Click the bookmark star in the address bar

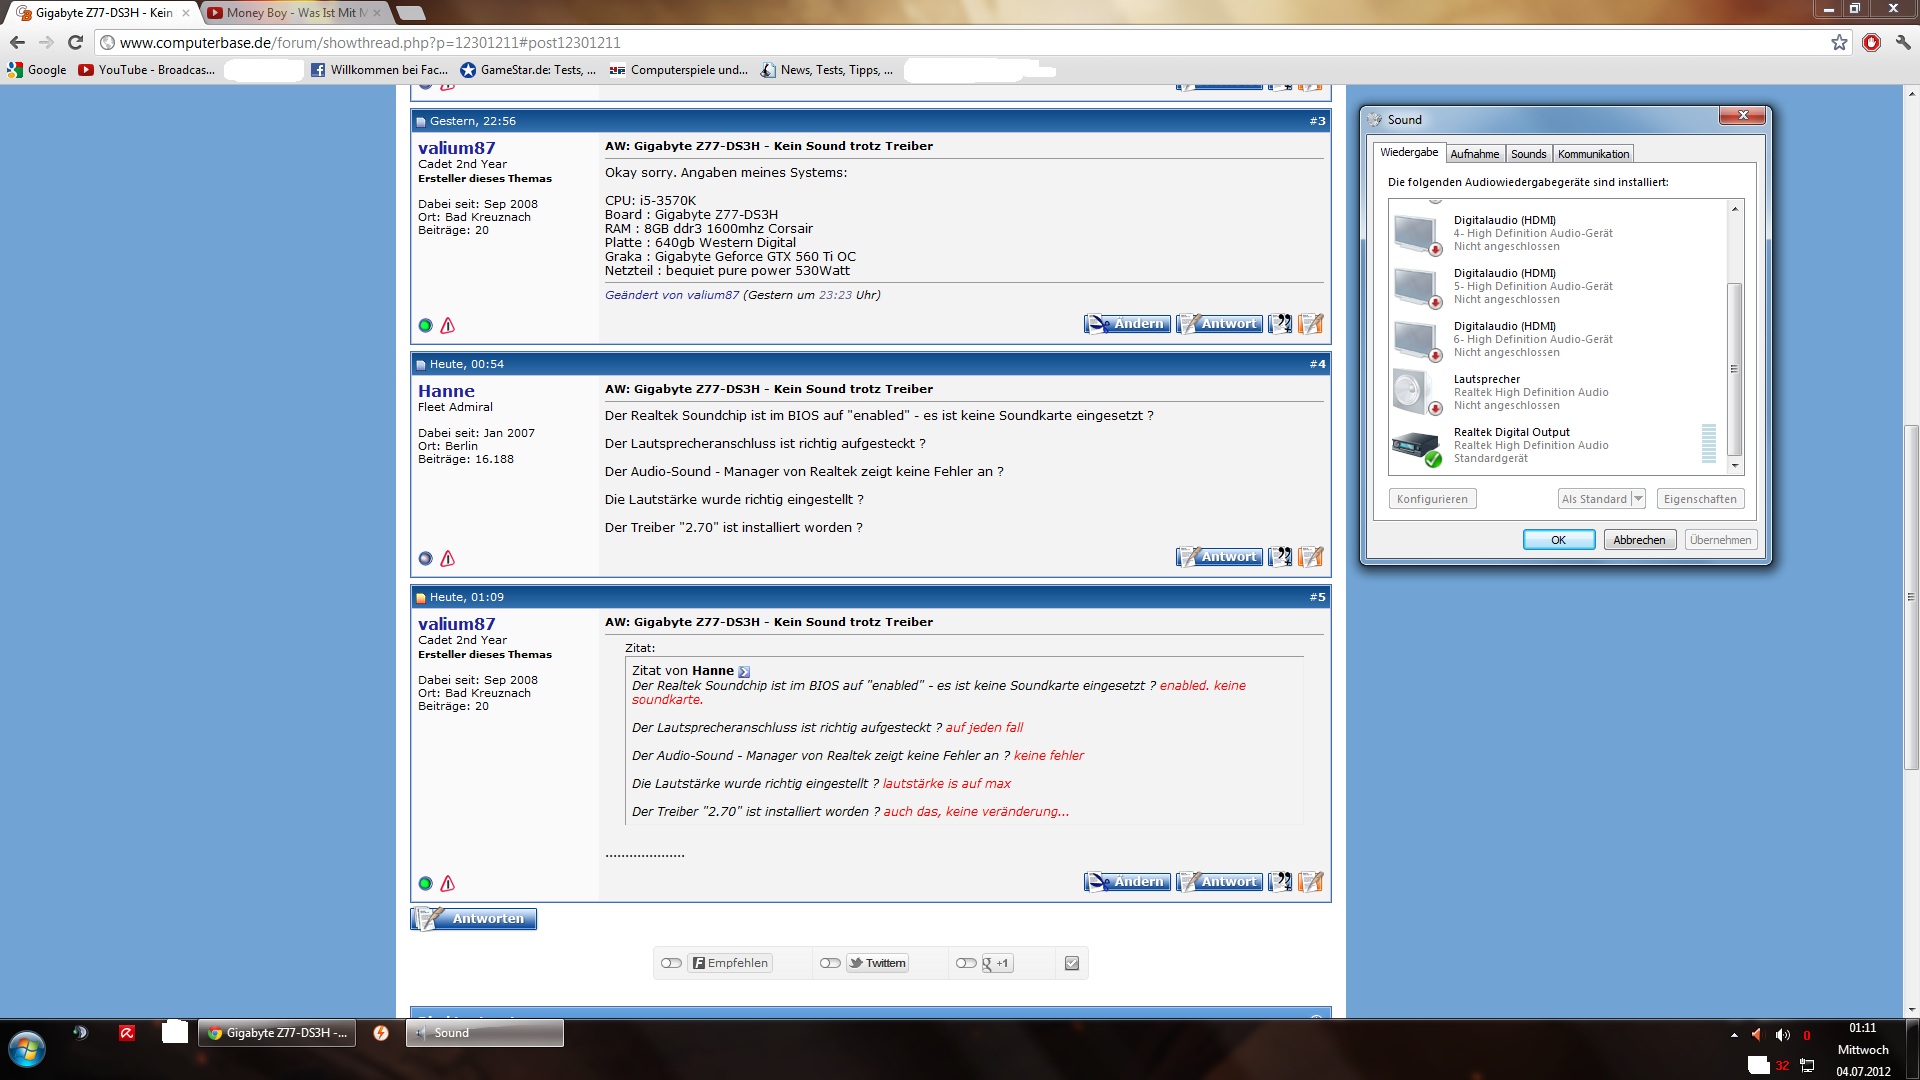[1839, 42]
